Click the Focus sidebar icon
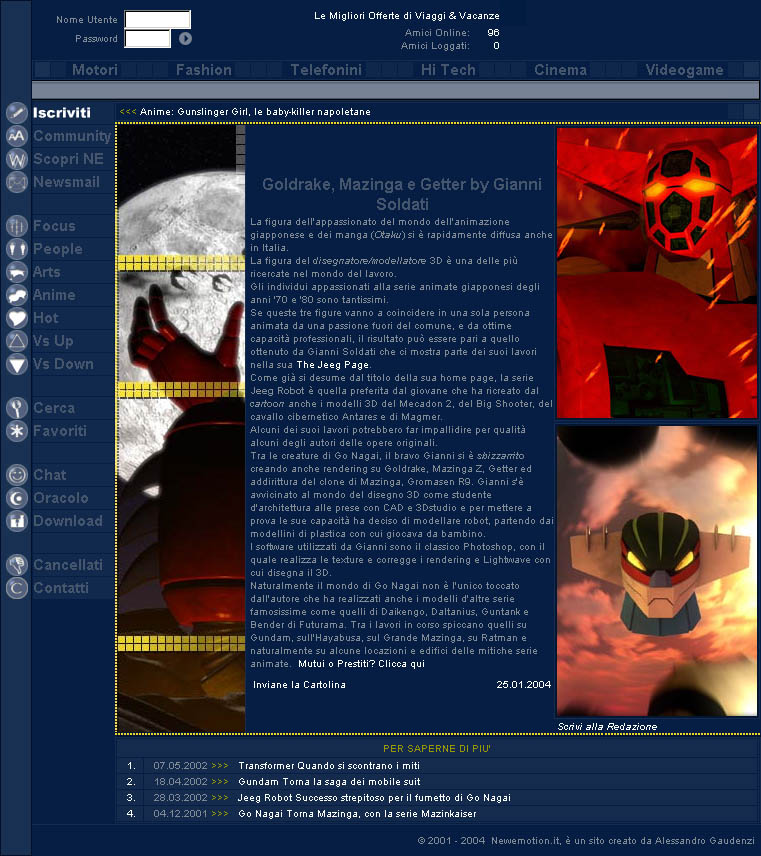761x856 pixels. pyautogui.click(x=17, y=225)
